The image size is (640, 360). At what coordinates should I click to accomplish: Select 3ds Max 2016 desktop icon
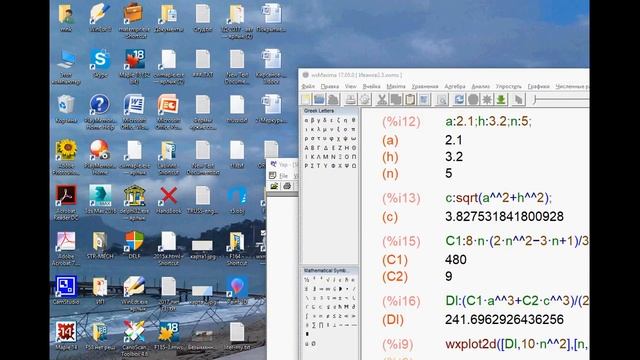coord(100,200)
